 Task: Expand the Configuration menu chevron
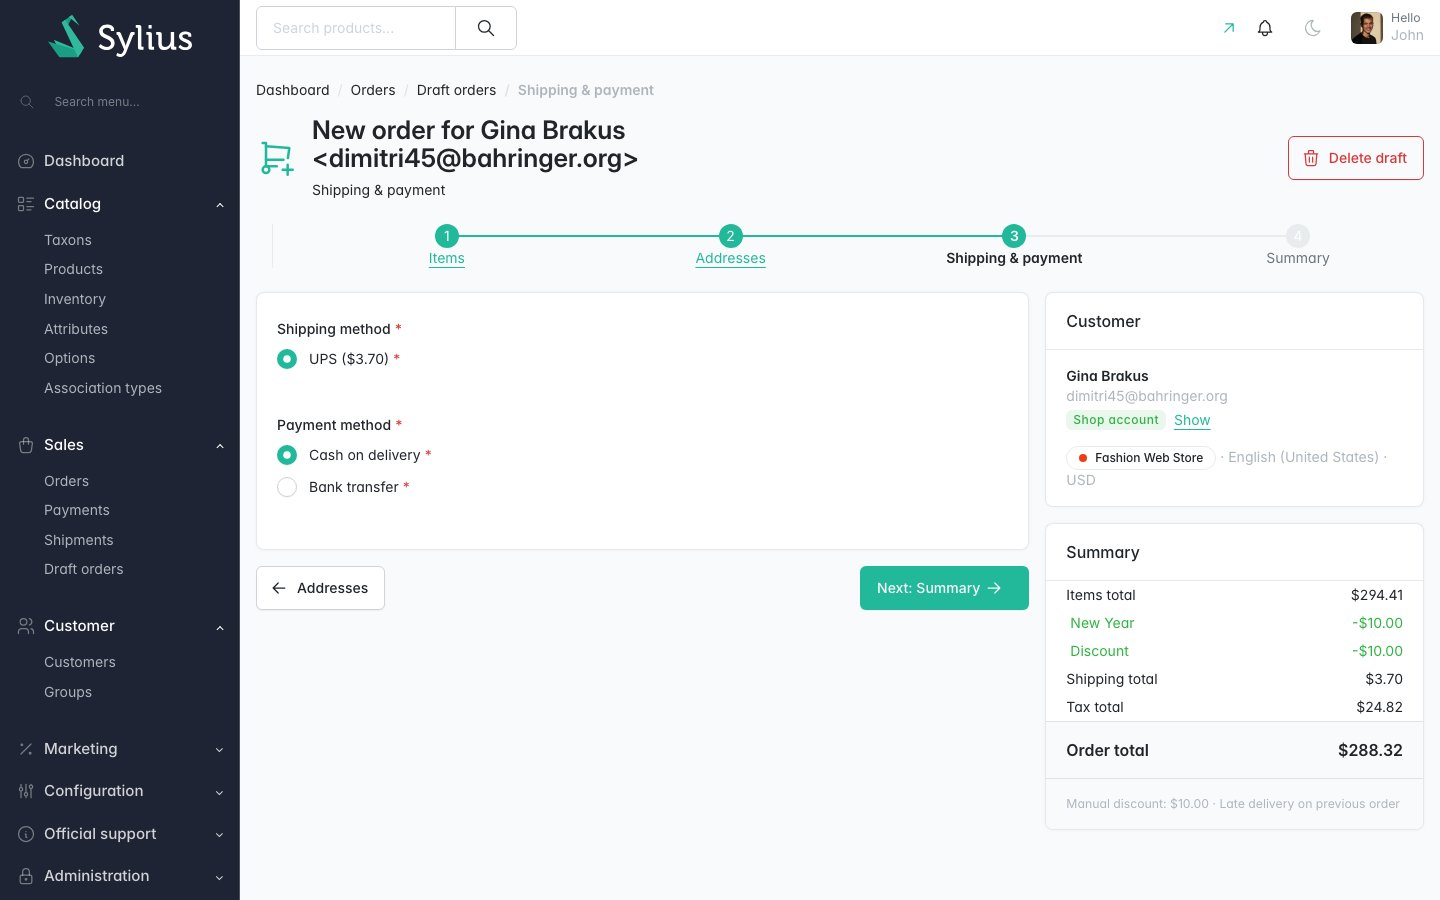click(220, 792)
